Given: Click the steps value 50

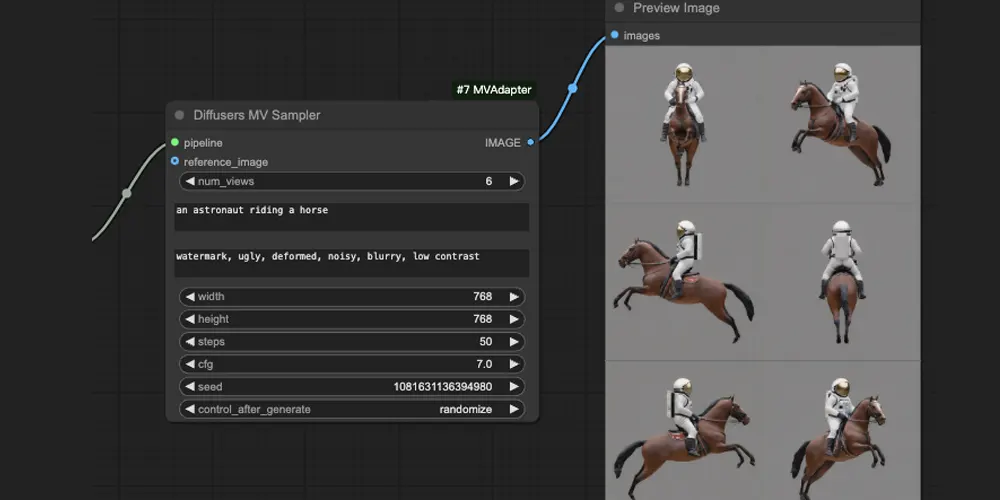Looking at the screenshot, I should [x=486, y=342].
